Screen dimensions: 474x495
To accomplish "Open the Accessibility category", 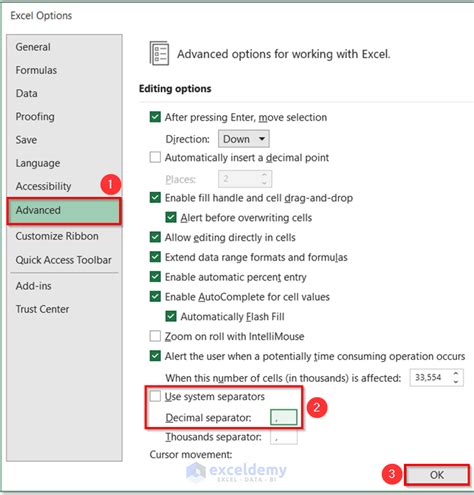I will tap(43, 186).
